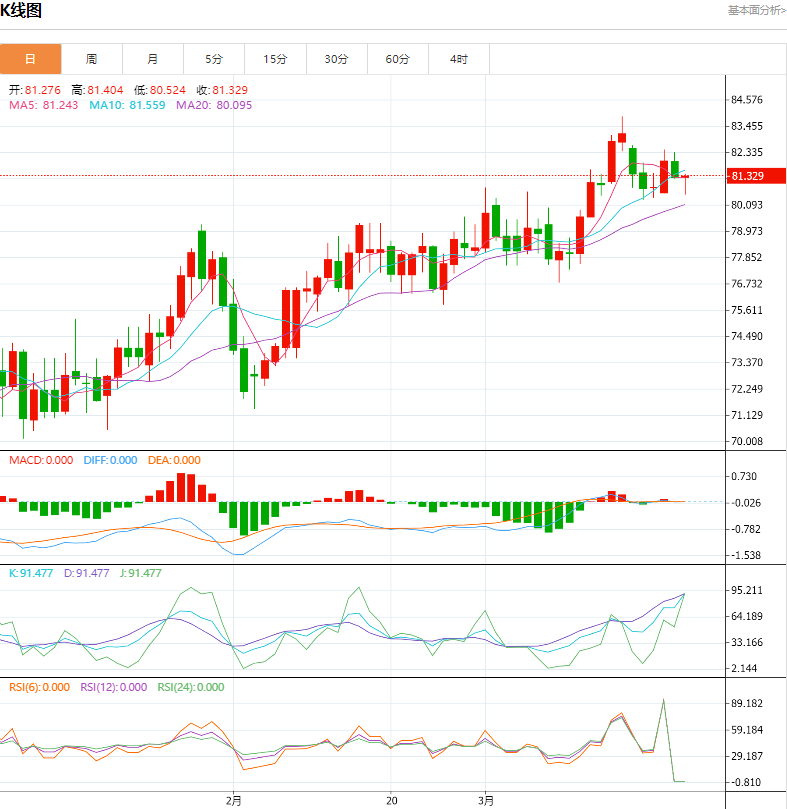Open the 5分 five-minute chart tab
Image resolution: width=787 pixels, height=809 pixels.
pyautogui.click(x=214, y=59)
